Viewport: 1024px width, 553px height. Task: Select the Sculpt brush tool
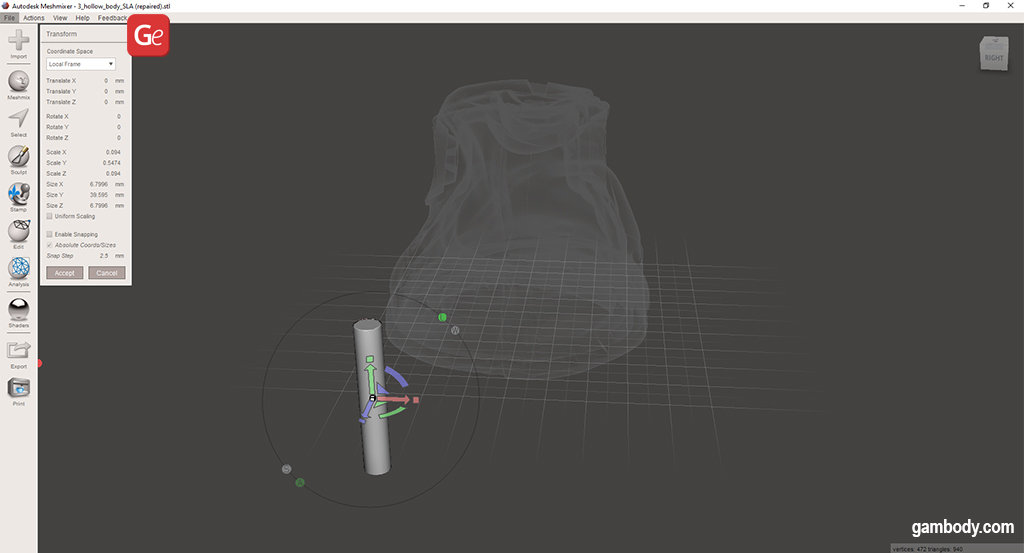point(18,156)
